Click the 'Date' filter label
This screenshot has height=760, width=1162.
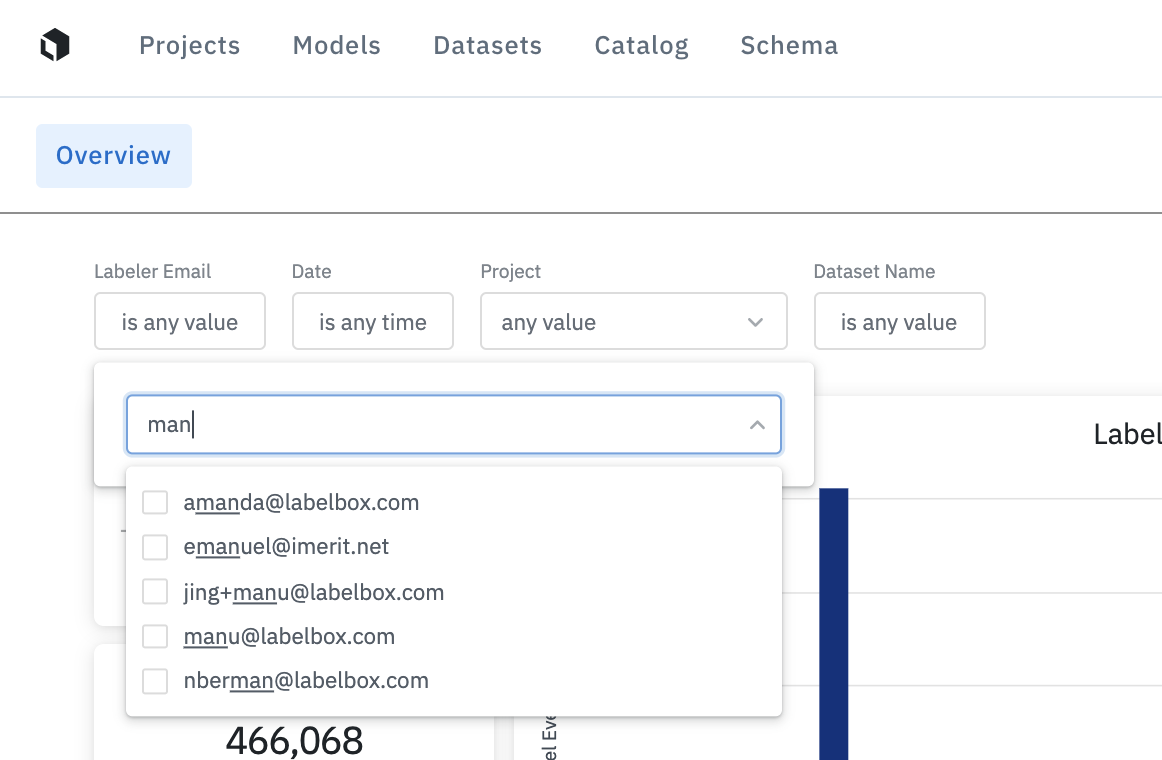click(311, 272)
